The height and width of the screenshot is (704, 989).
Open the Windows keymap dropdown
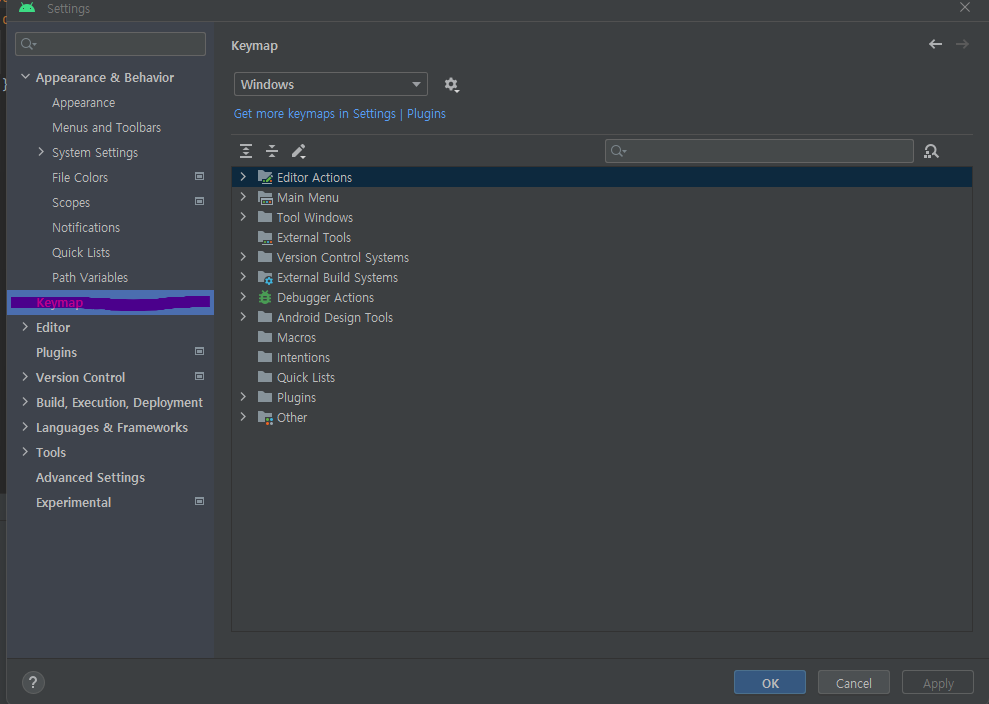331,85
